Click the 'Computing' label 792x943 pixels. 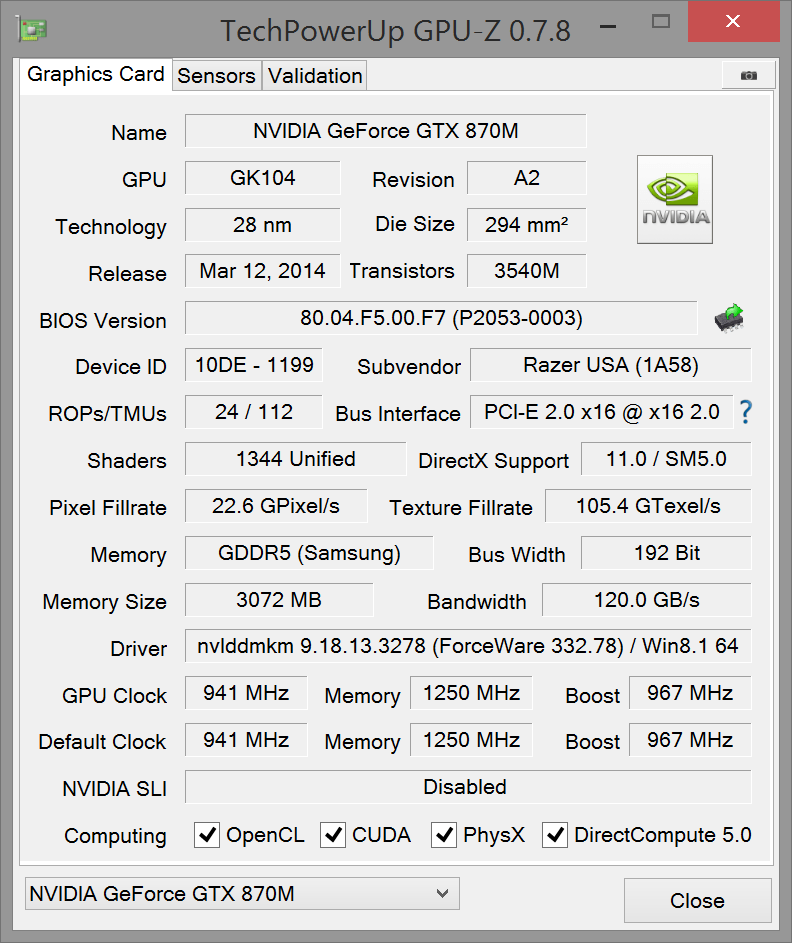[115, 836]
